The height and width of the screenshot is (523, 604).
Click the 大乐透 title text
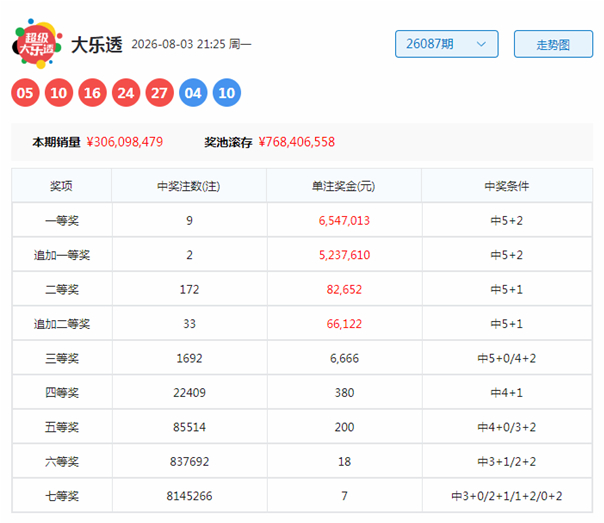pos(97,45)
